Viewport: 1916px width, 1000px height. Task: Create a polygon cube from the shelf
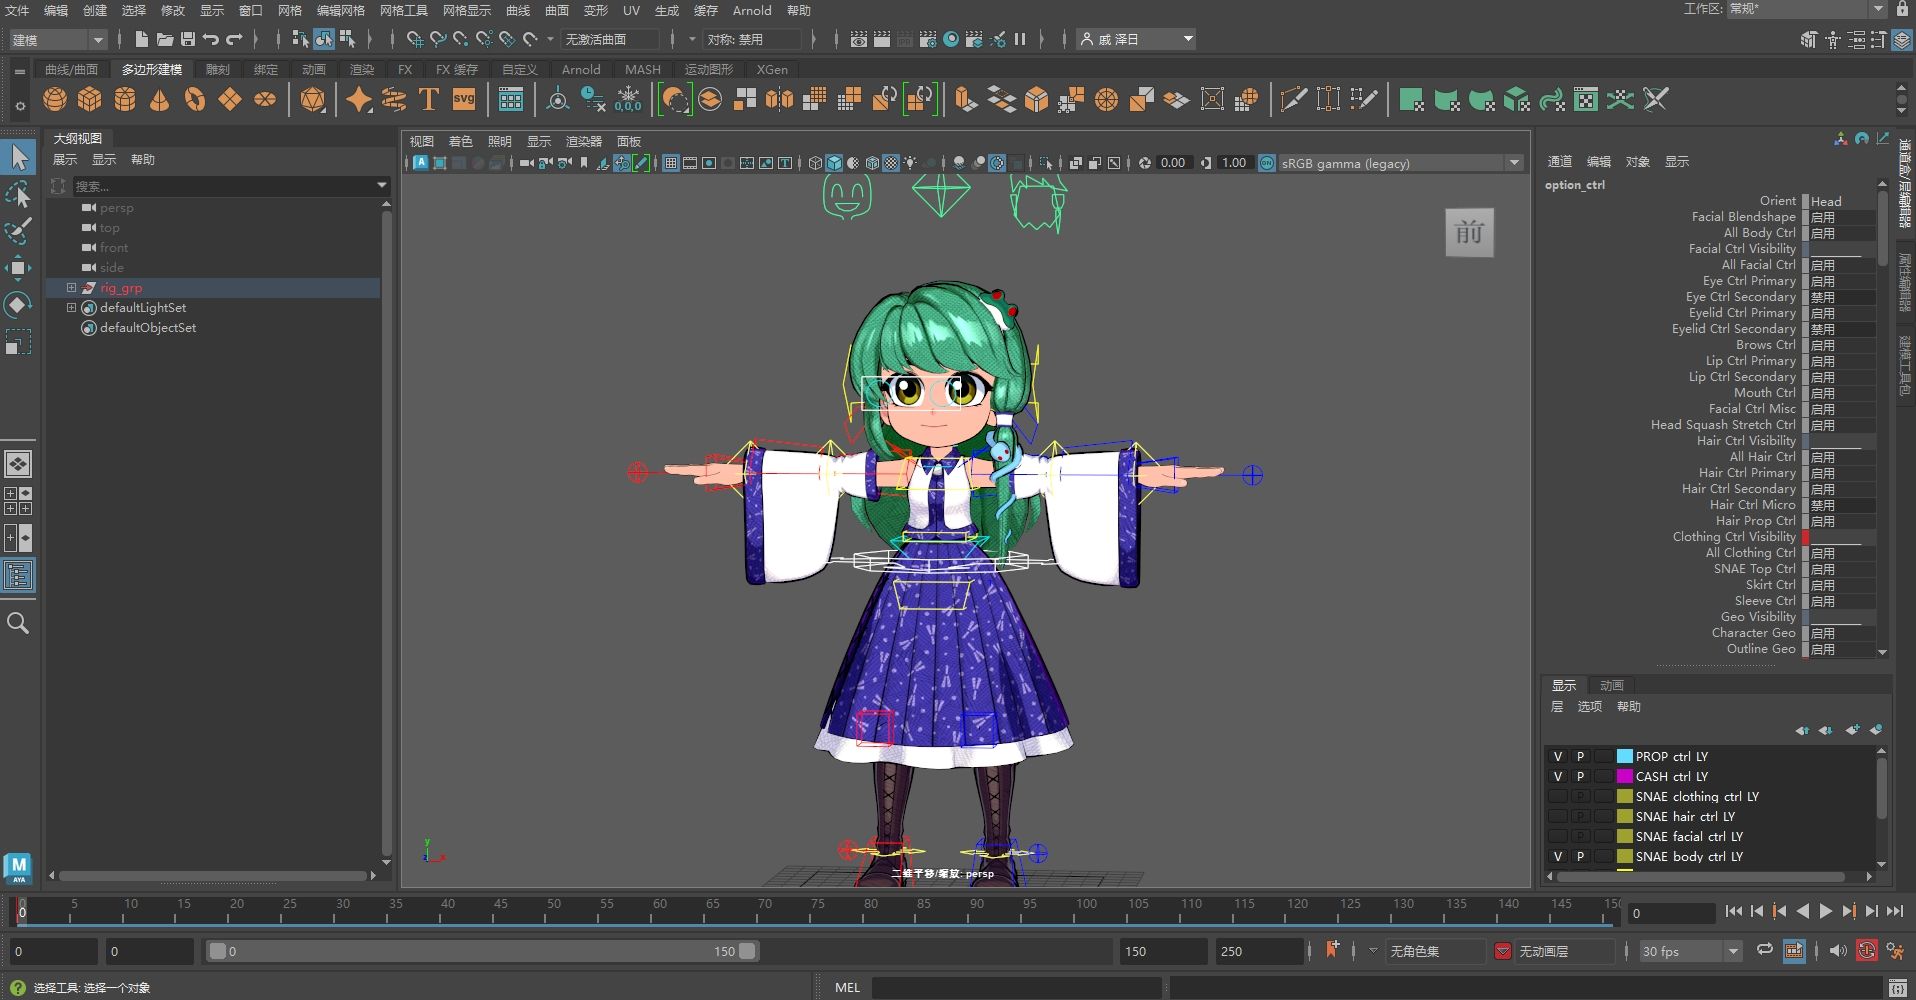[90, 99]
